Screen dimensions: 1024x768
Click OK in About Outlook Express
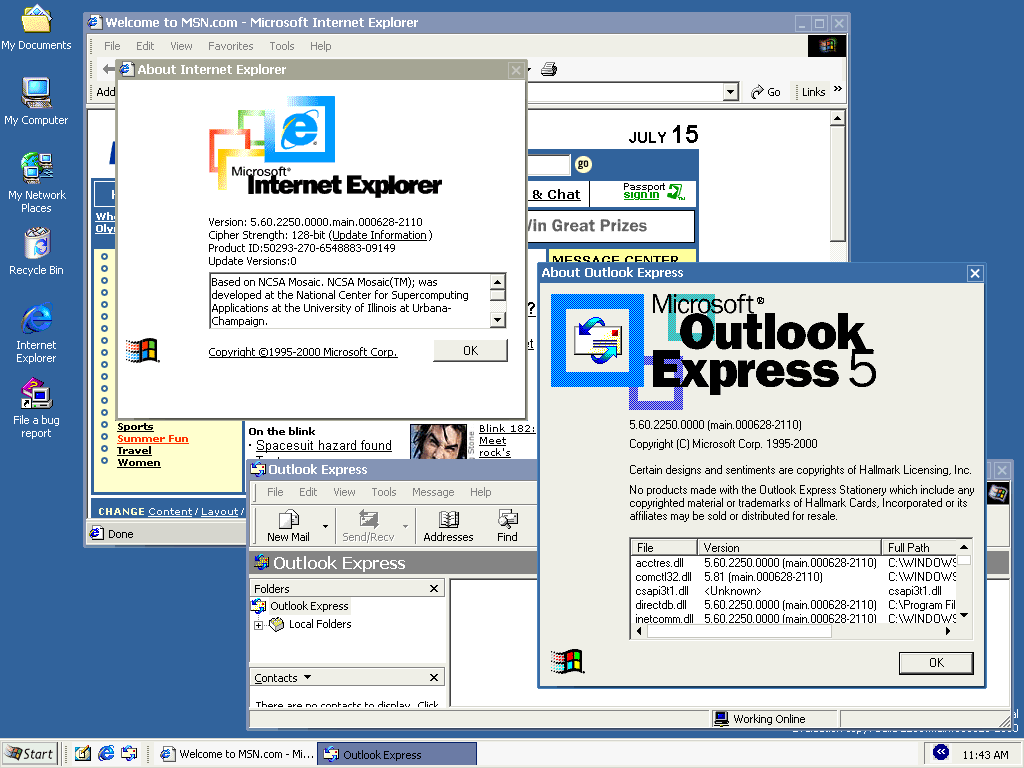tap(936, 663)
